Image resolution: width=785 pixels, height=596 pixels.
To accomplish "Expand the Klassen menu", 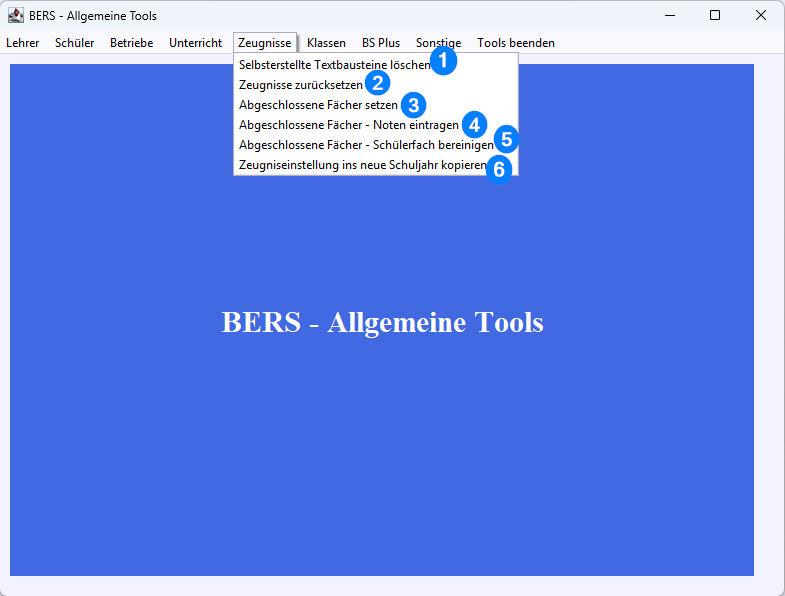I will point(326,43).
